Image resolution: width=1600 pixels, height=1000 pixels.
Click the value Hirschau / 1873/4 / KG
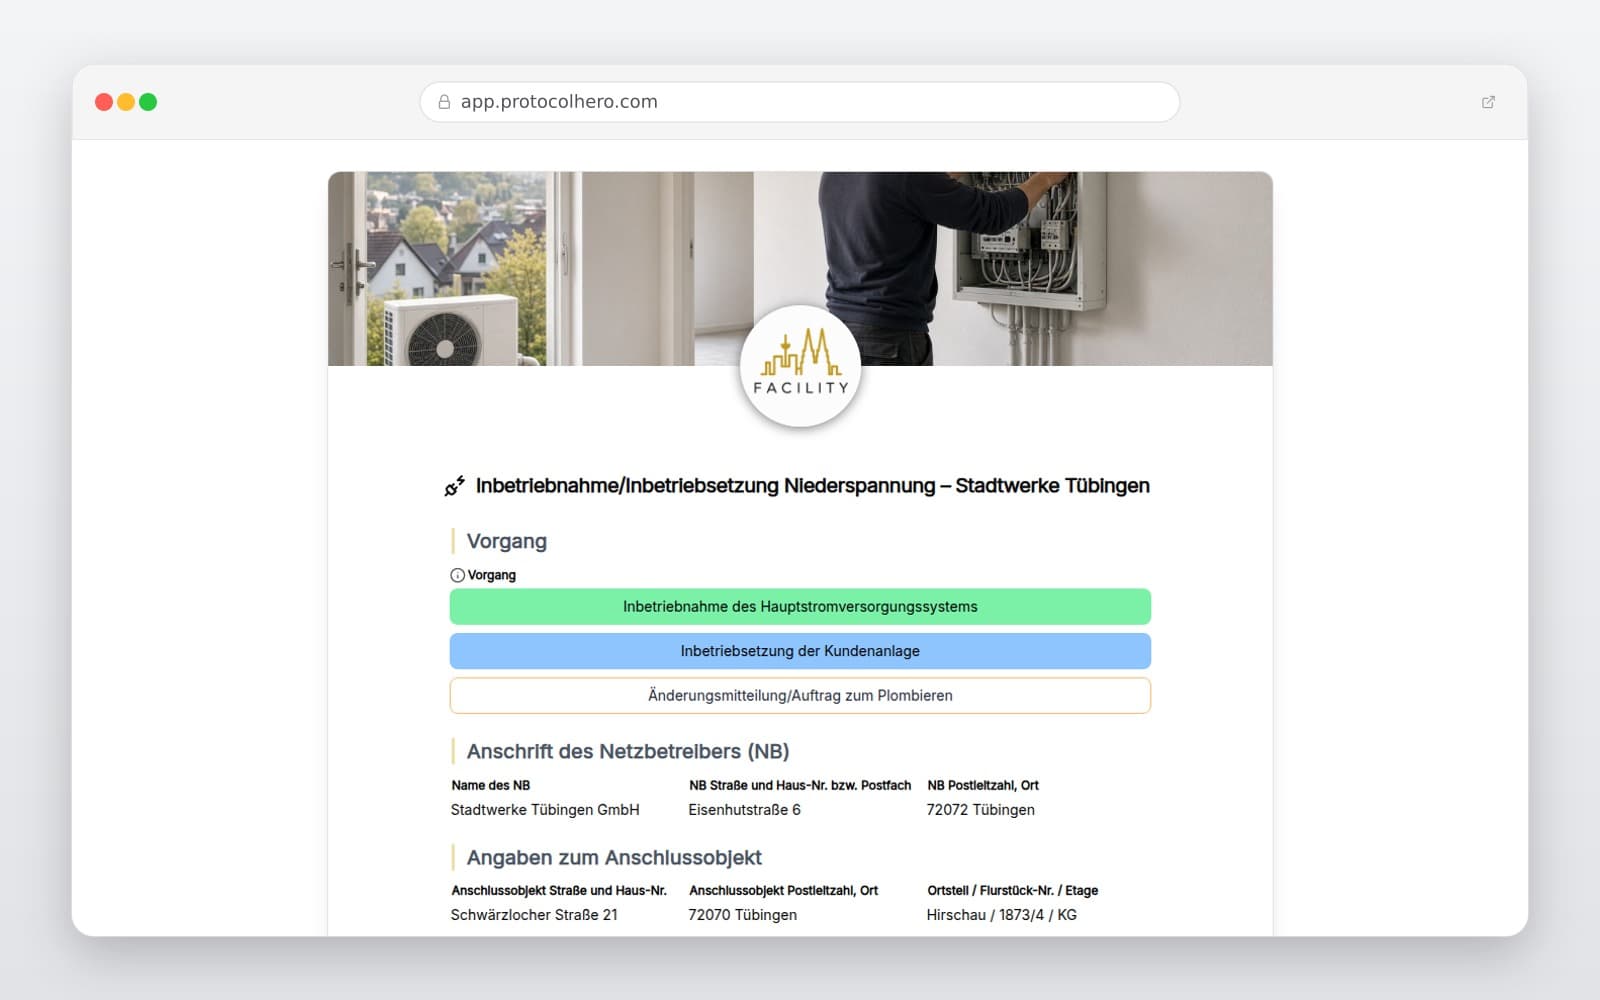click(1001, 915)
